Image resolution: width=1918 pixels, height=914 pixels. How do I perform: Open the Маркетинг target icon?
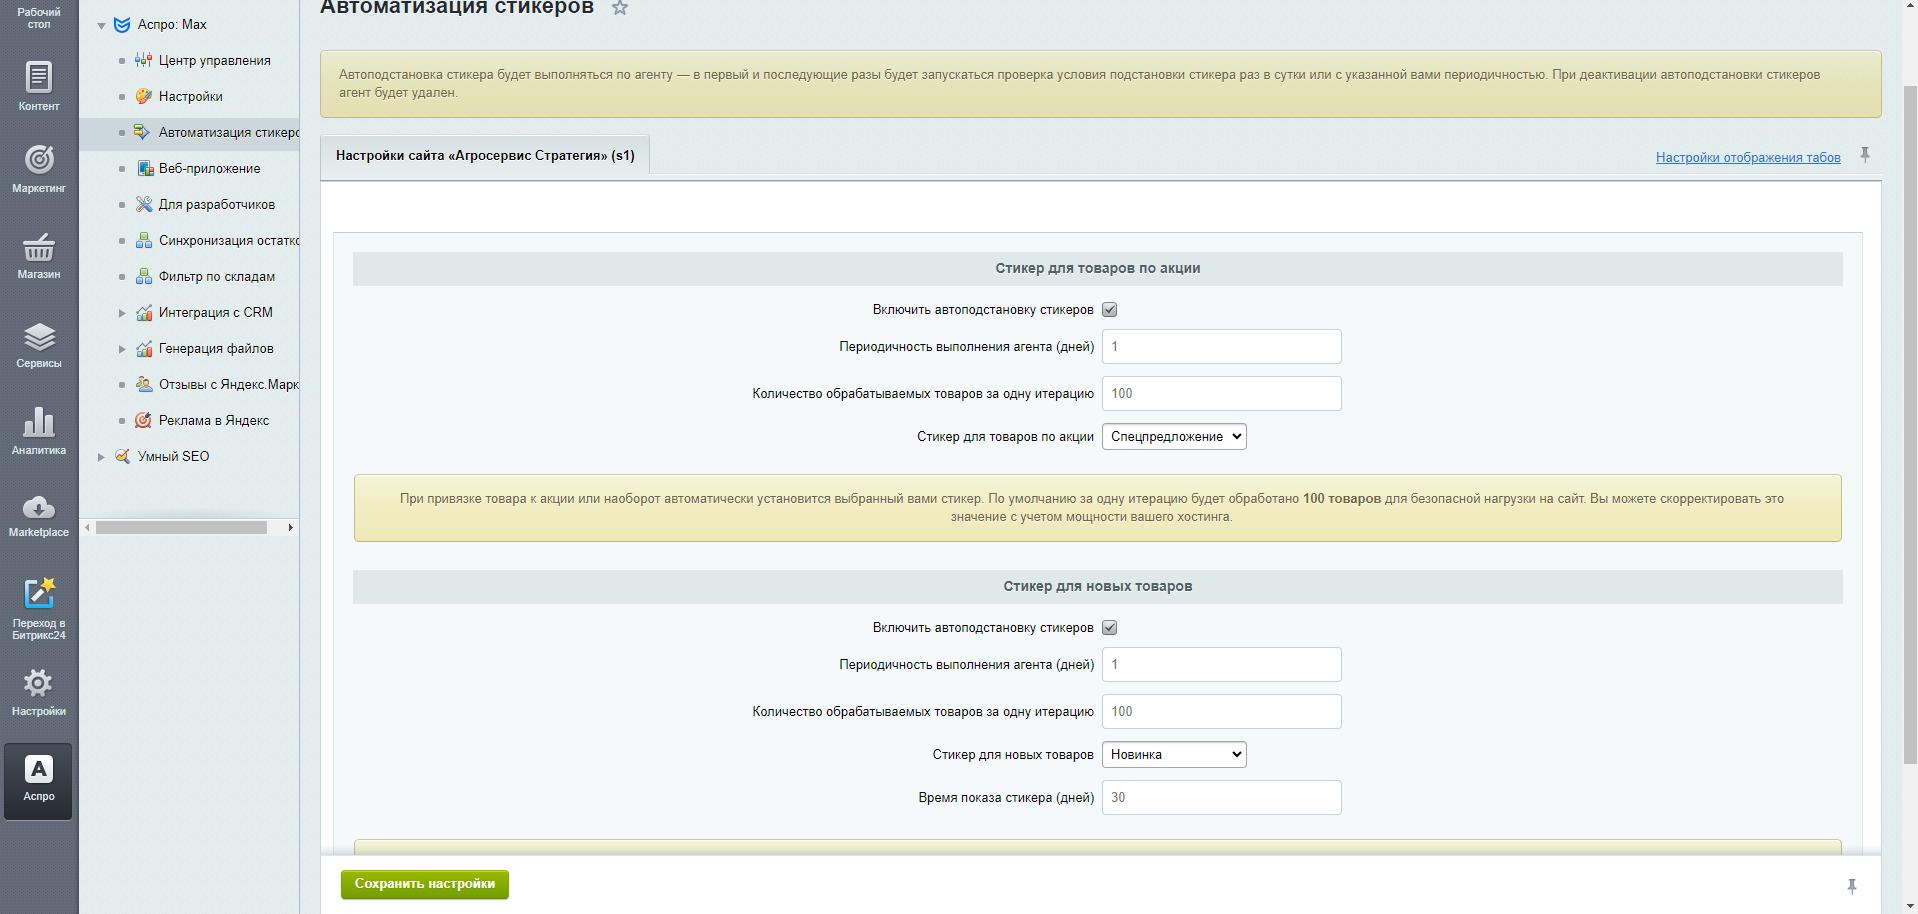pyautogui.click(x=38, y=160)
